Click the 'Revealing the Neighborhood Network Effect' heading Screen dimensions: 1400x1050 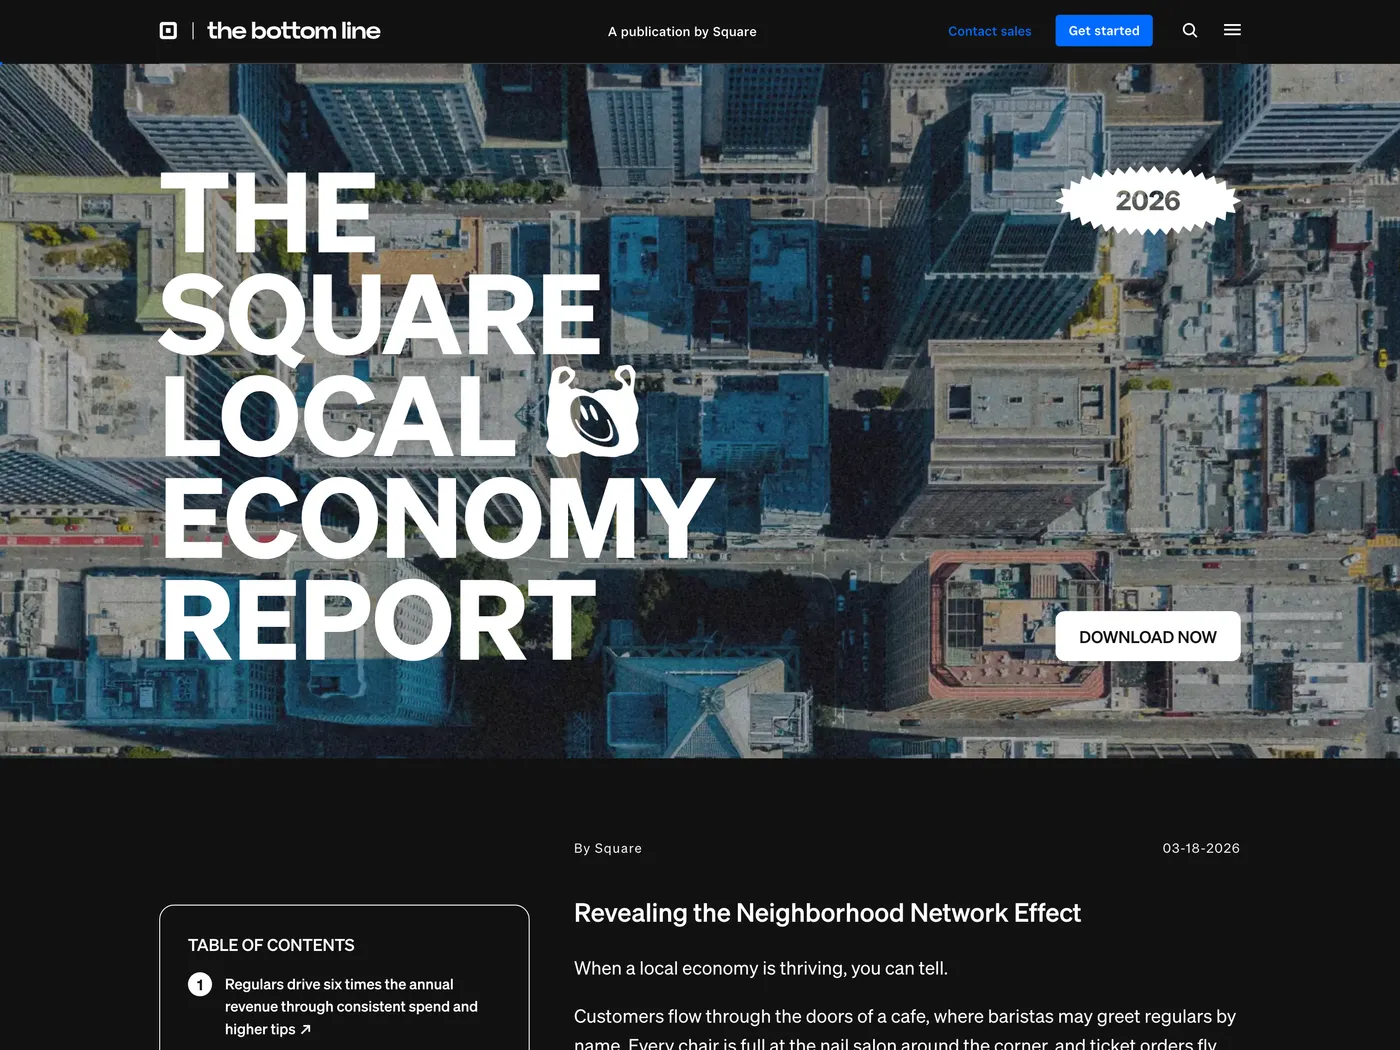tap(827, 913)
